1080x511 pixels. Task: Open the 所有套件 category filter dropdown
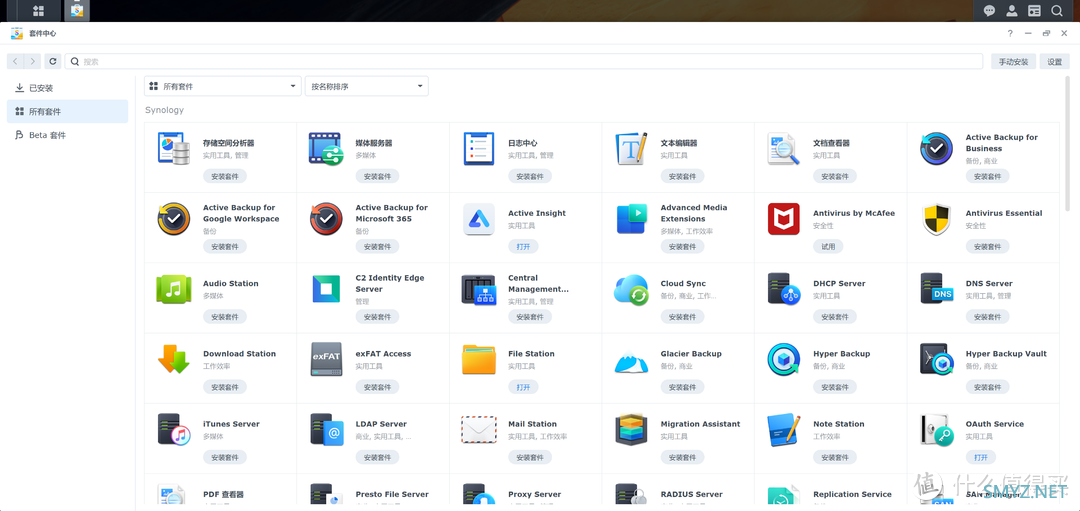pyautogui.click(x=222, y=86)
